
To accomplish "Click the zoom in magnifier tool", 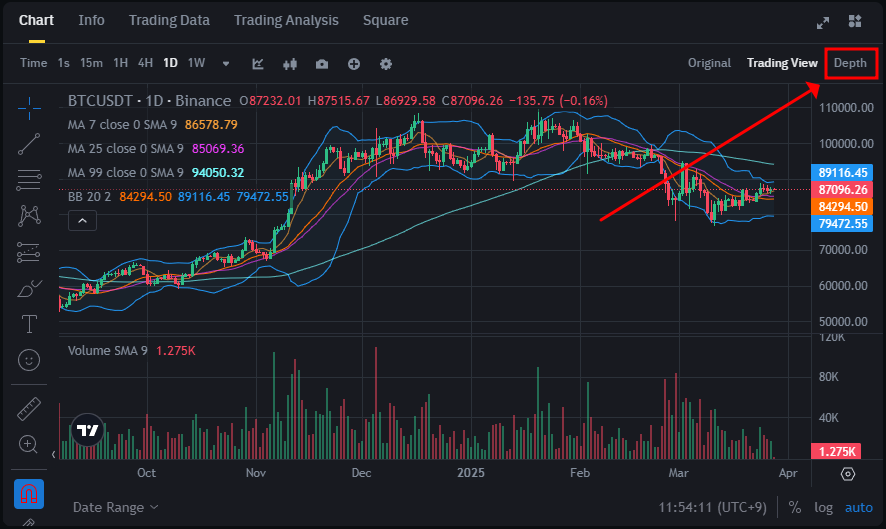I will tap(29, 444).
